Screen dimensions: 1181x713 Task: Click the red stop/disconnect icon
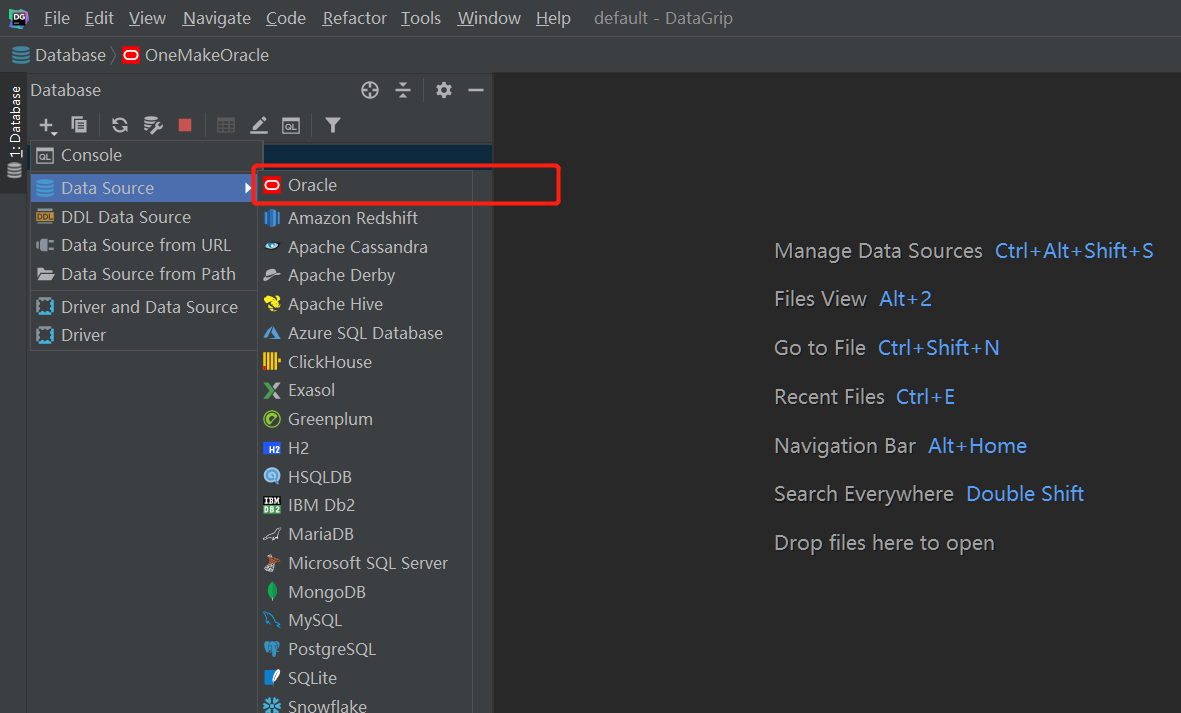pyautogui.click(x=185, y=125)
